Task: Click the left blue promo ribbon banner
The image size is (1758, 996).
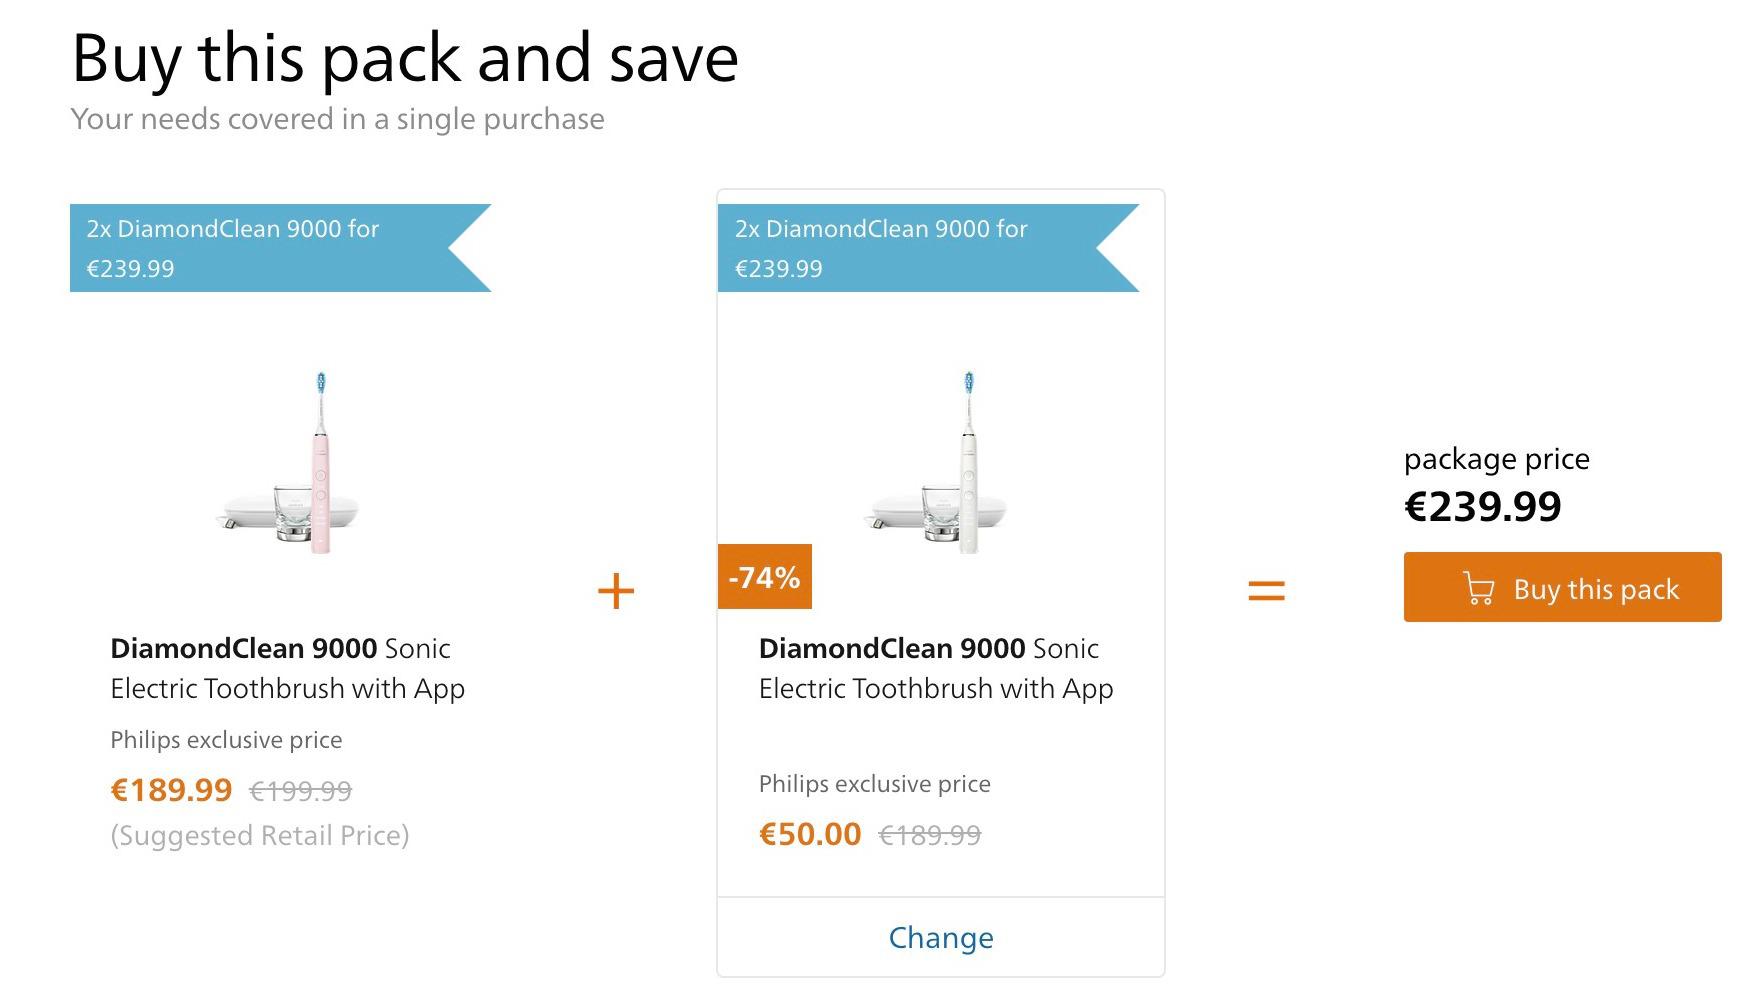Action: pos(280,248)
